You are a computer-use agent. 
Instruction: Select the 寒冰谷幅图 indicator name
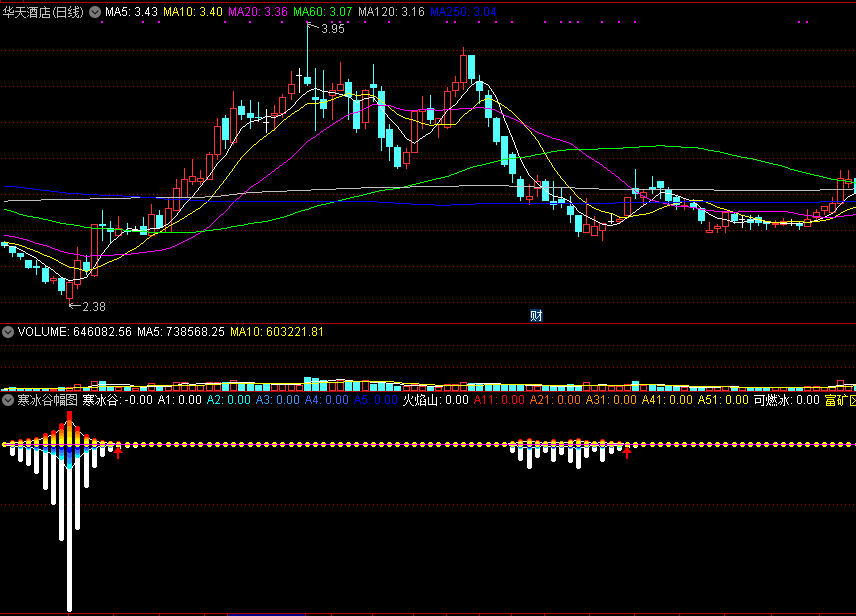coord(47,400)
